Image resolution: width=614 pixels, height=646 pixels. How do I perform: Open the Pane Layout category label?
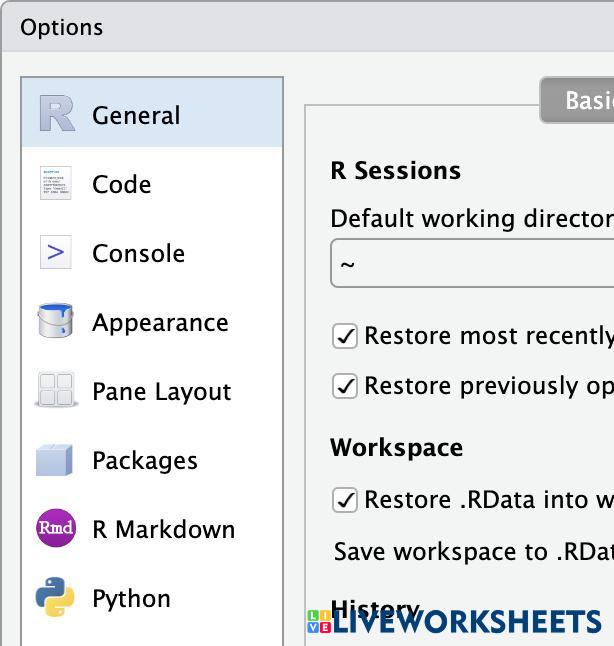pyautogui.click(x=161, y=392)
